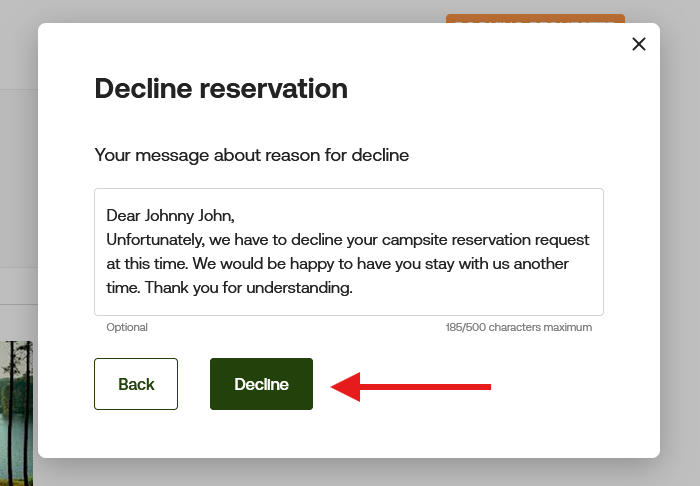700x486 pixels.
Task: Click the word 'Unfortunately' in the message
Action: (x=154, y=240)
